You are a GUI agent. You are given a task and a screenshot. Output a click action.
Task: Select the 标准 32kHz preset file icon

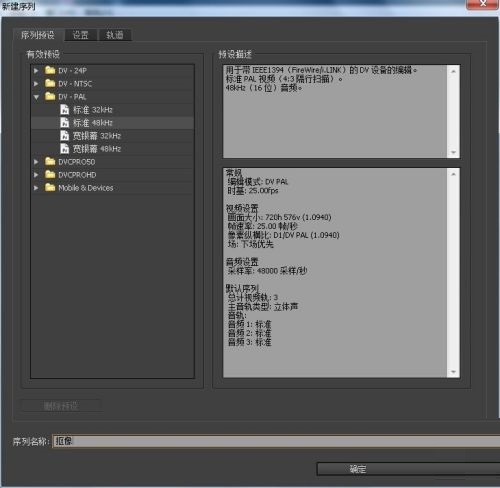coord(65,110)
